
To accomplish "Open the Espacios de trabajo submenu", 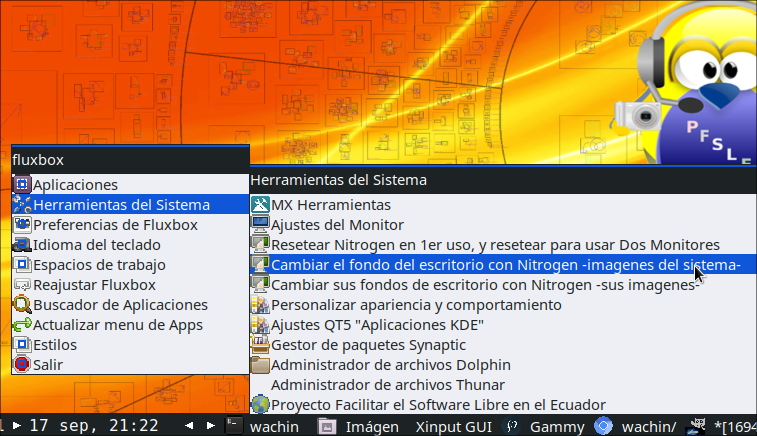I will coord(130,265).
